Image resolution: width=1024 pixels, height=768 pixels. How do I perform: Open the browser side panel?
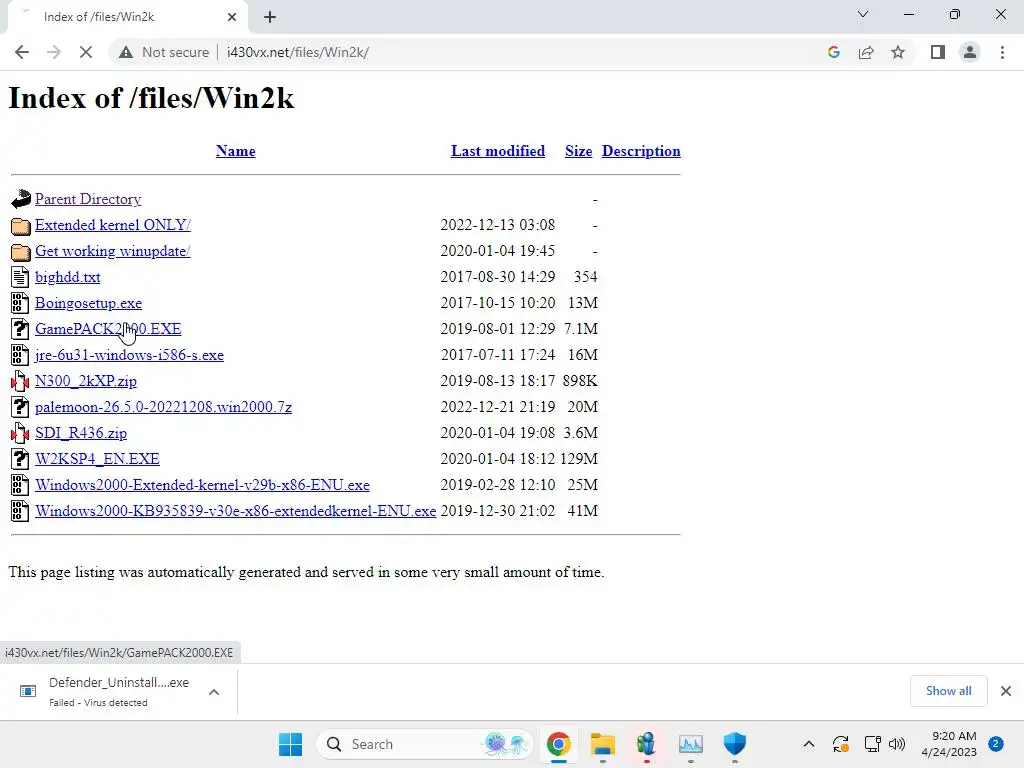[x=938, y=52]
